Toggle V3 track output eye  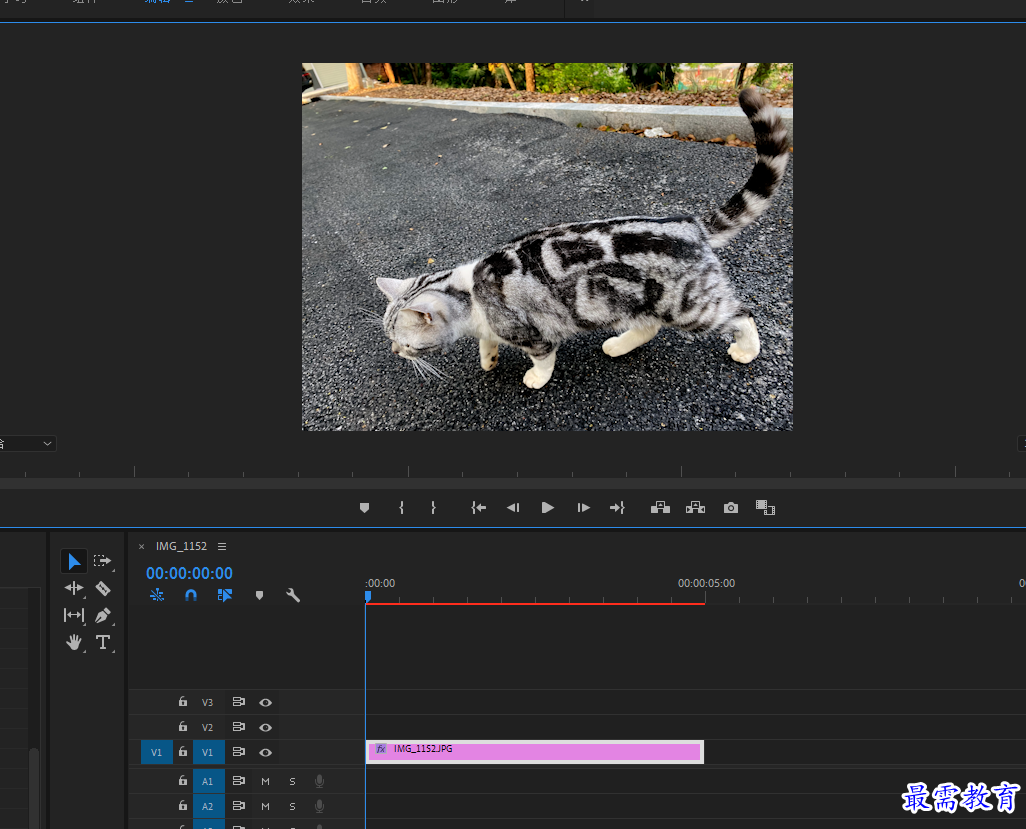pos(265,702)
